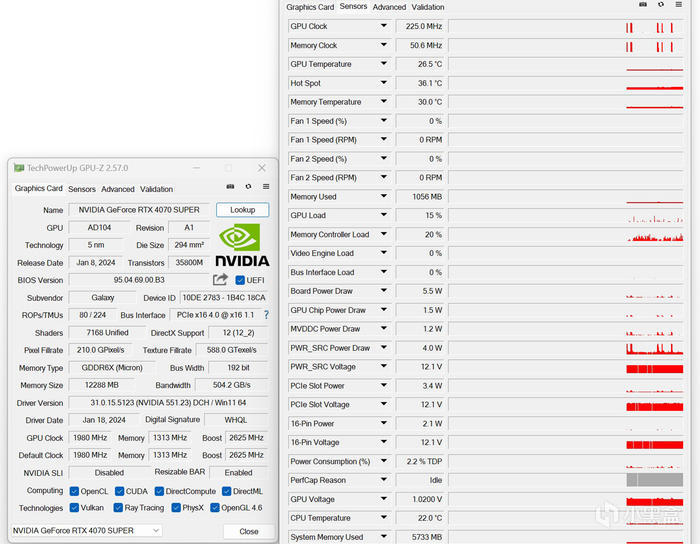
Task: Toggle the Ray Tracing checkbox
Action: pos(118,508)
